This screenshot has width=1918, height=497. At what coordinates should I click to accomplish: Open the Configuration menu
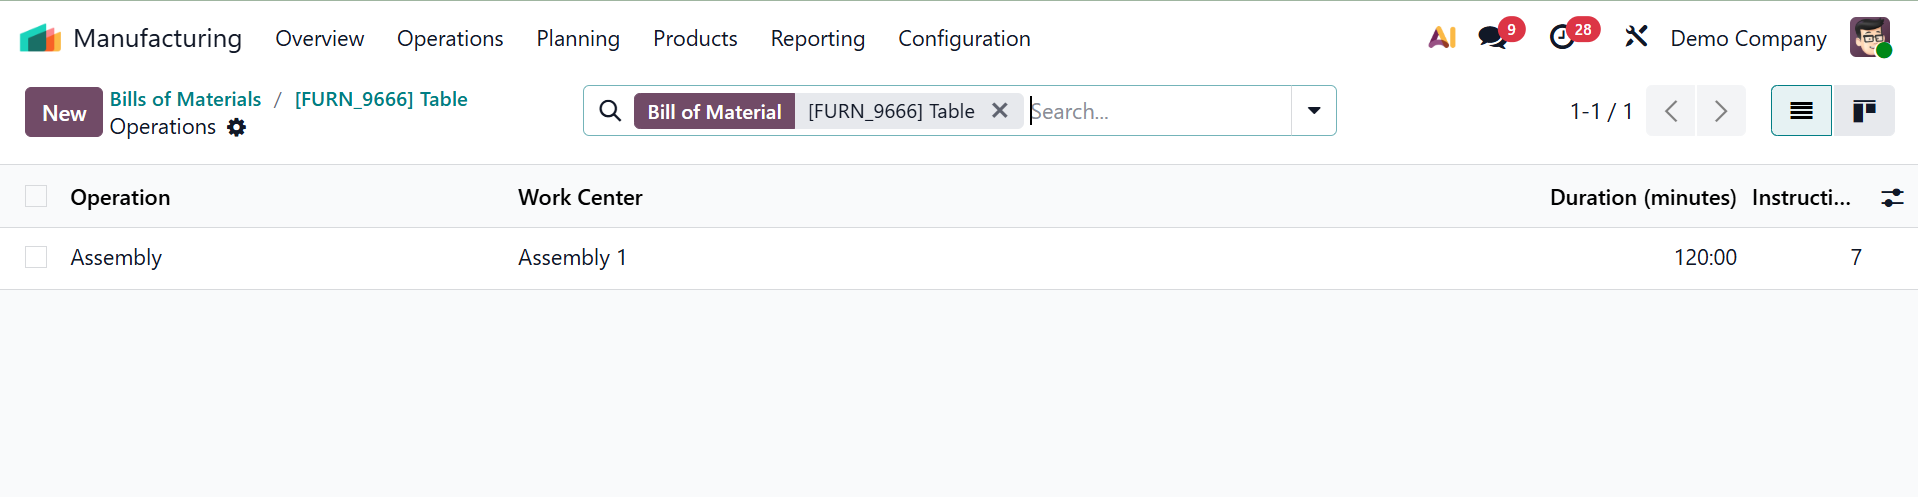pyautogui.click(x=964, y=39)
